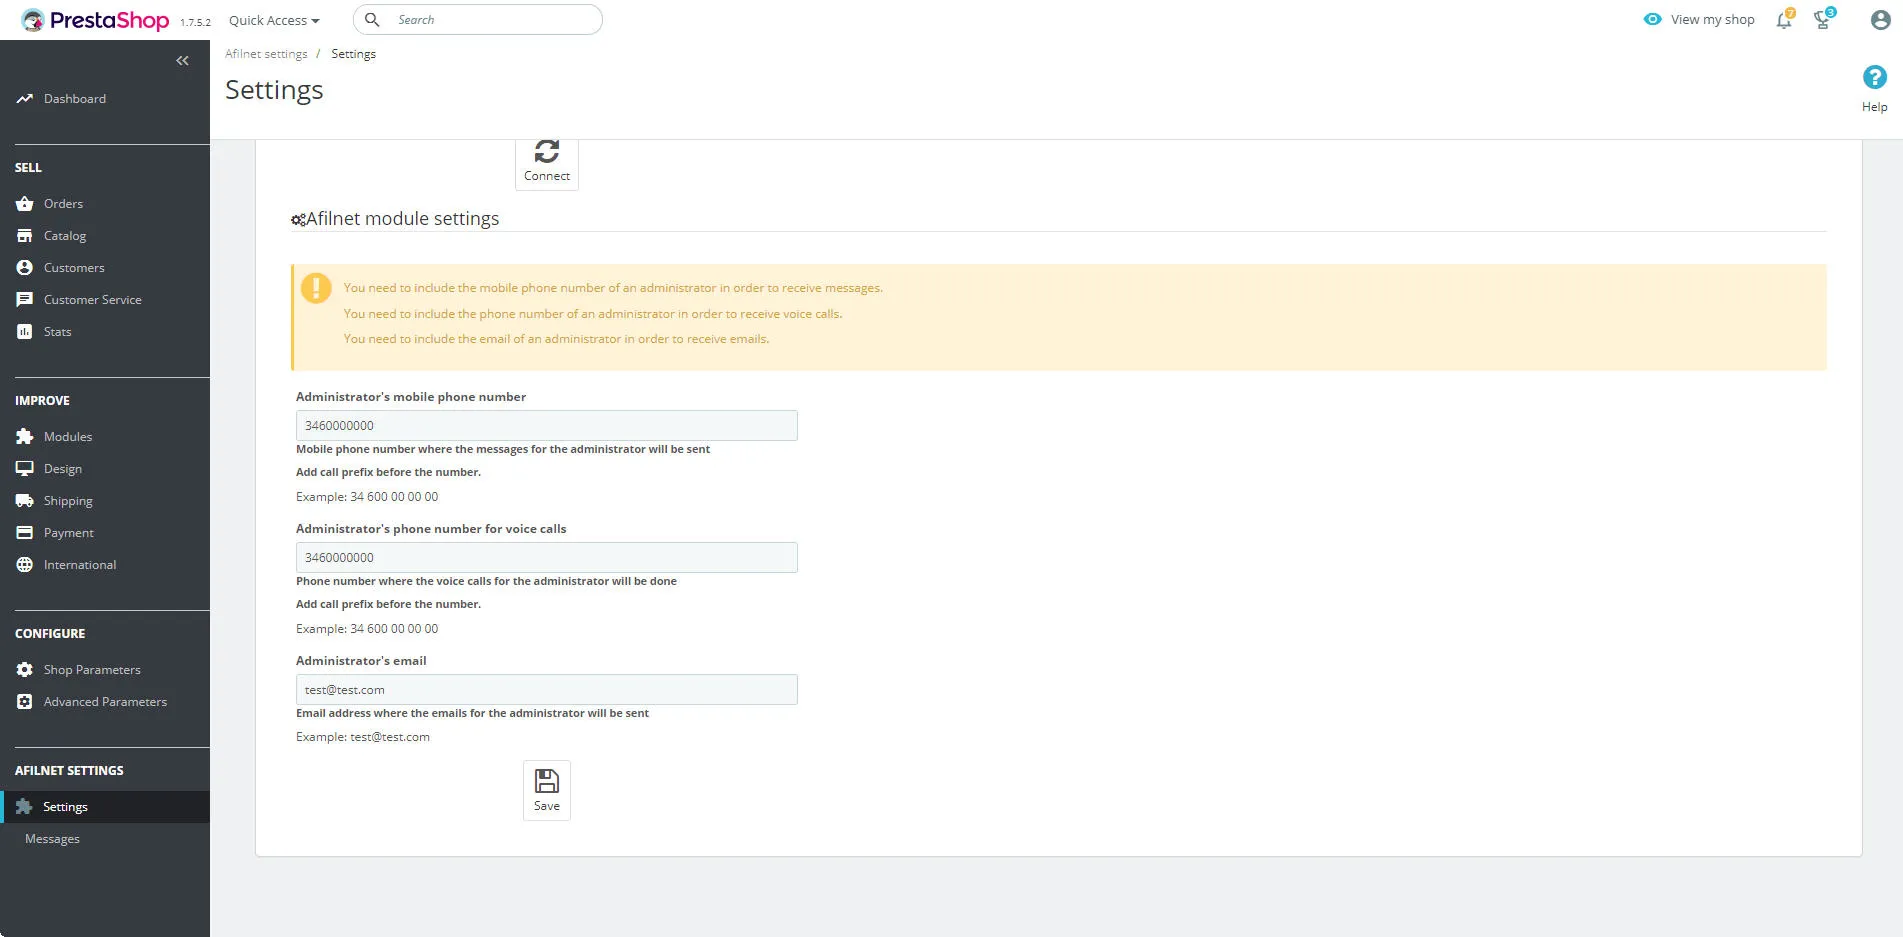Image resolution: width=1903 pixels, height=937 pixels.
Task: Click the Customers person icon
Action: click(25, 268)
